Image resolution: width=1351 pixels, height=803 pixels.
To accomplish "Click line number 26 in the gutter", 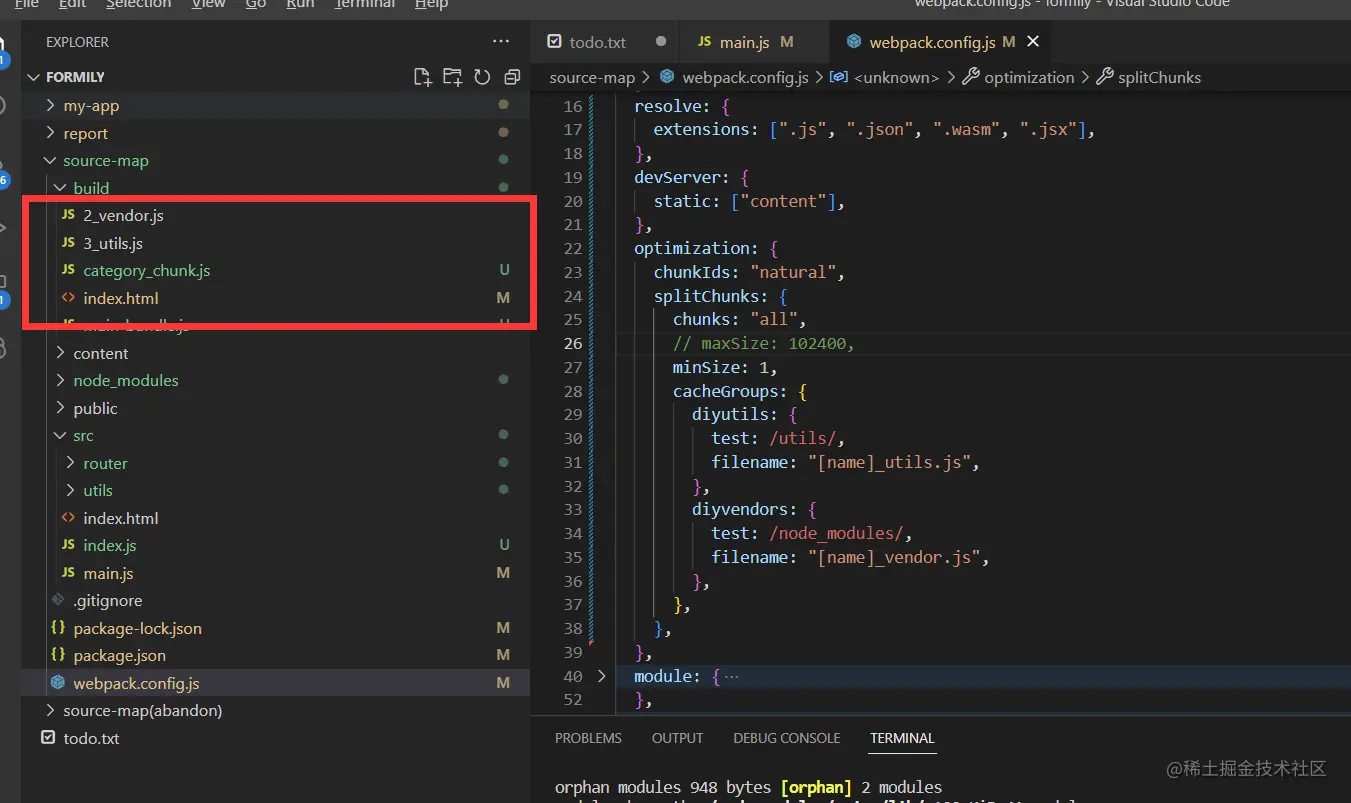I will 572,343.
